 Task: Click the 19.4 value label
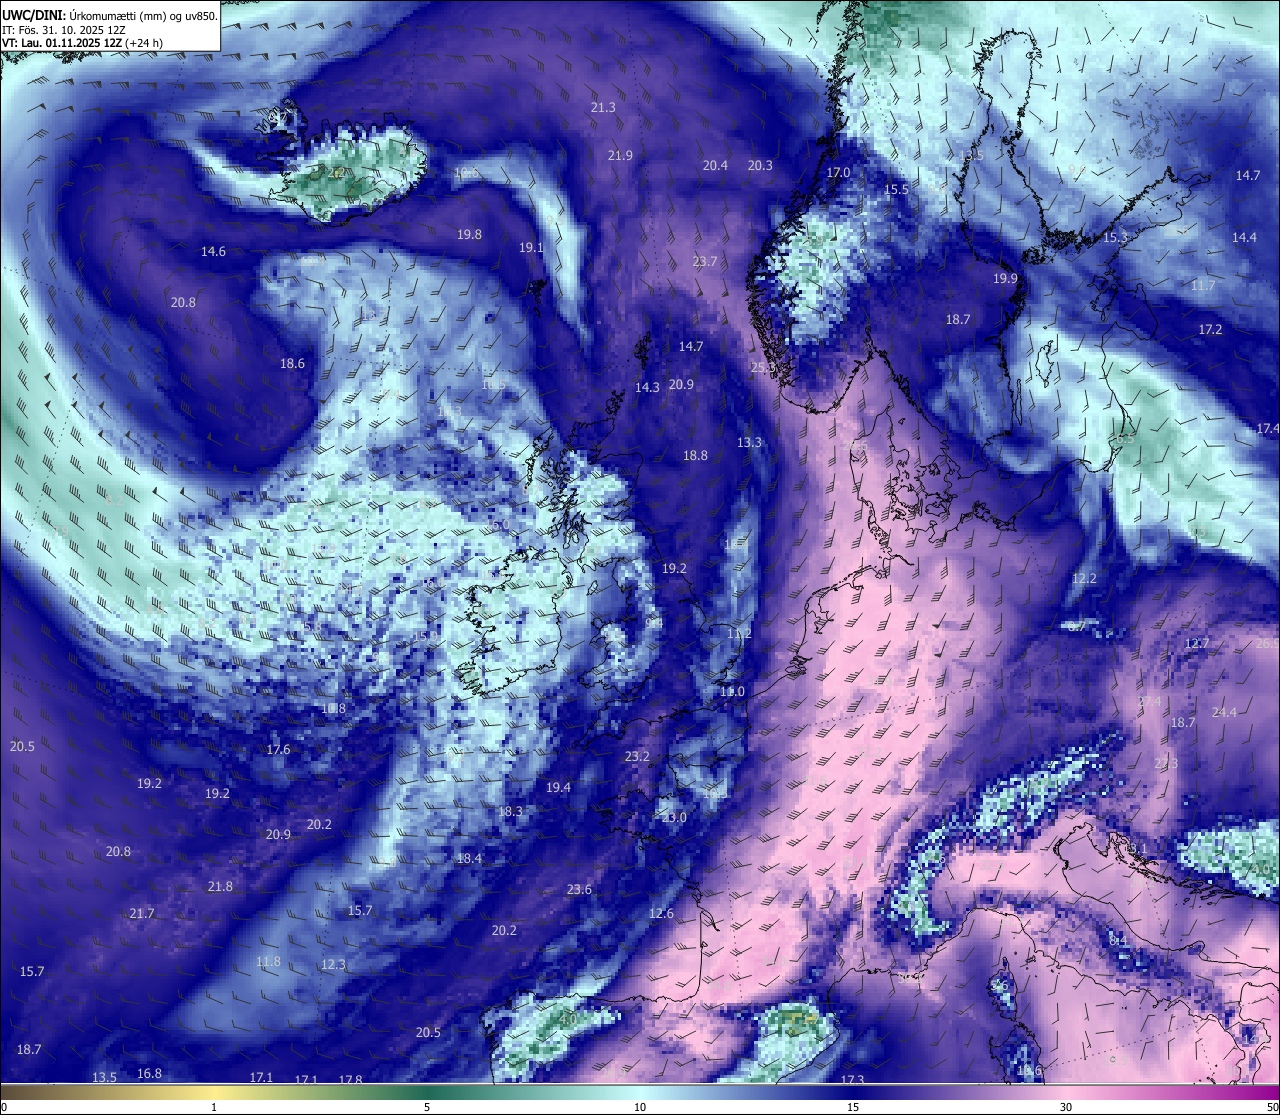(558, 787)
